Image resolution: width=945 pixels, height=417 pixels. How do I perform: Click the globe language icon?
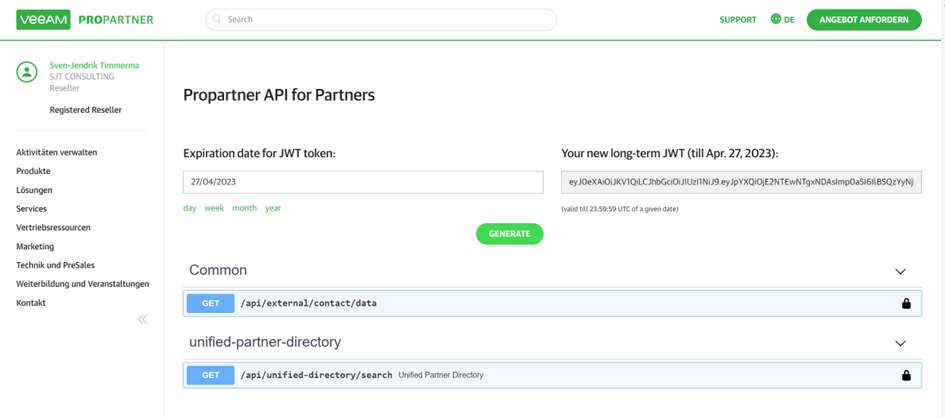coord(776,19)
